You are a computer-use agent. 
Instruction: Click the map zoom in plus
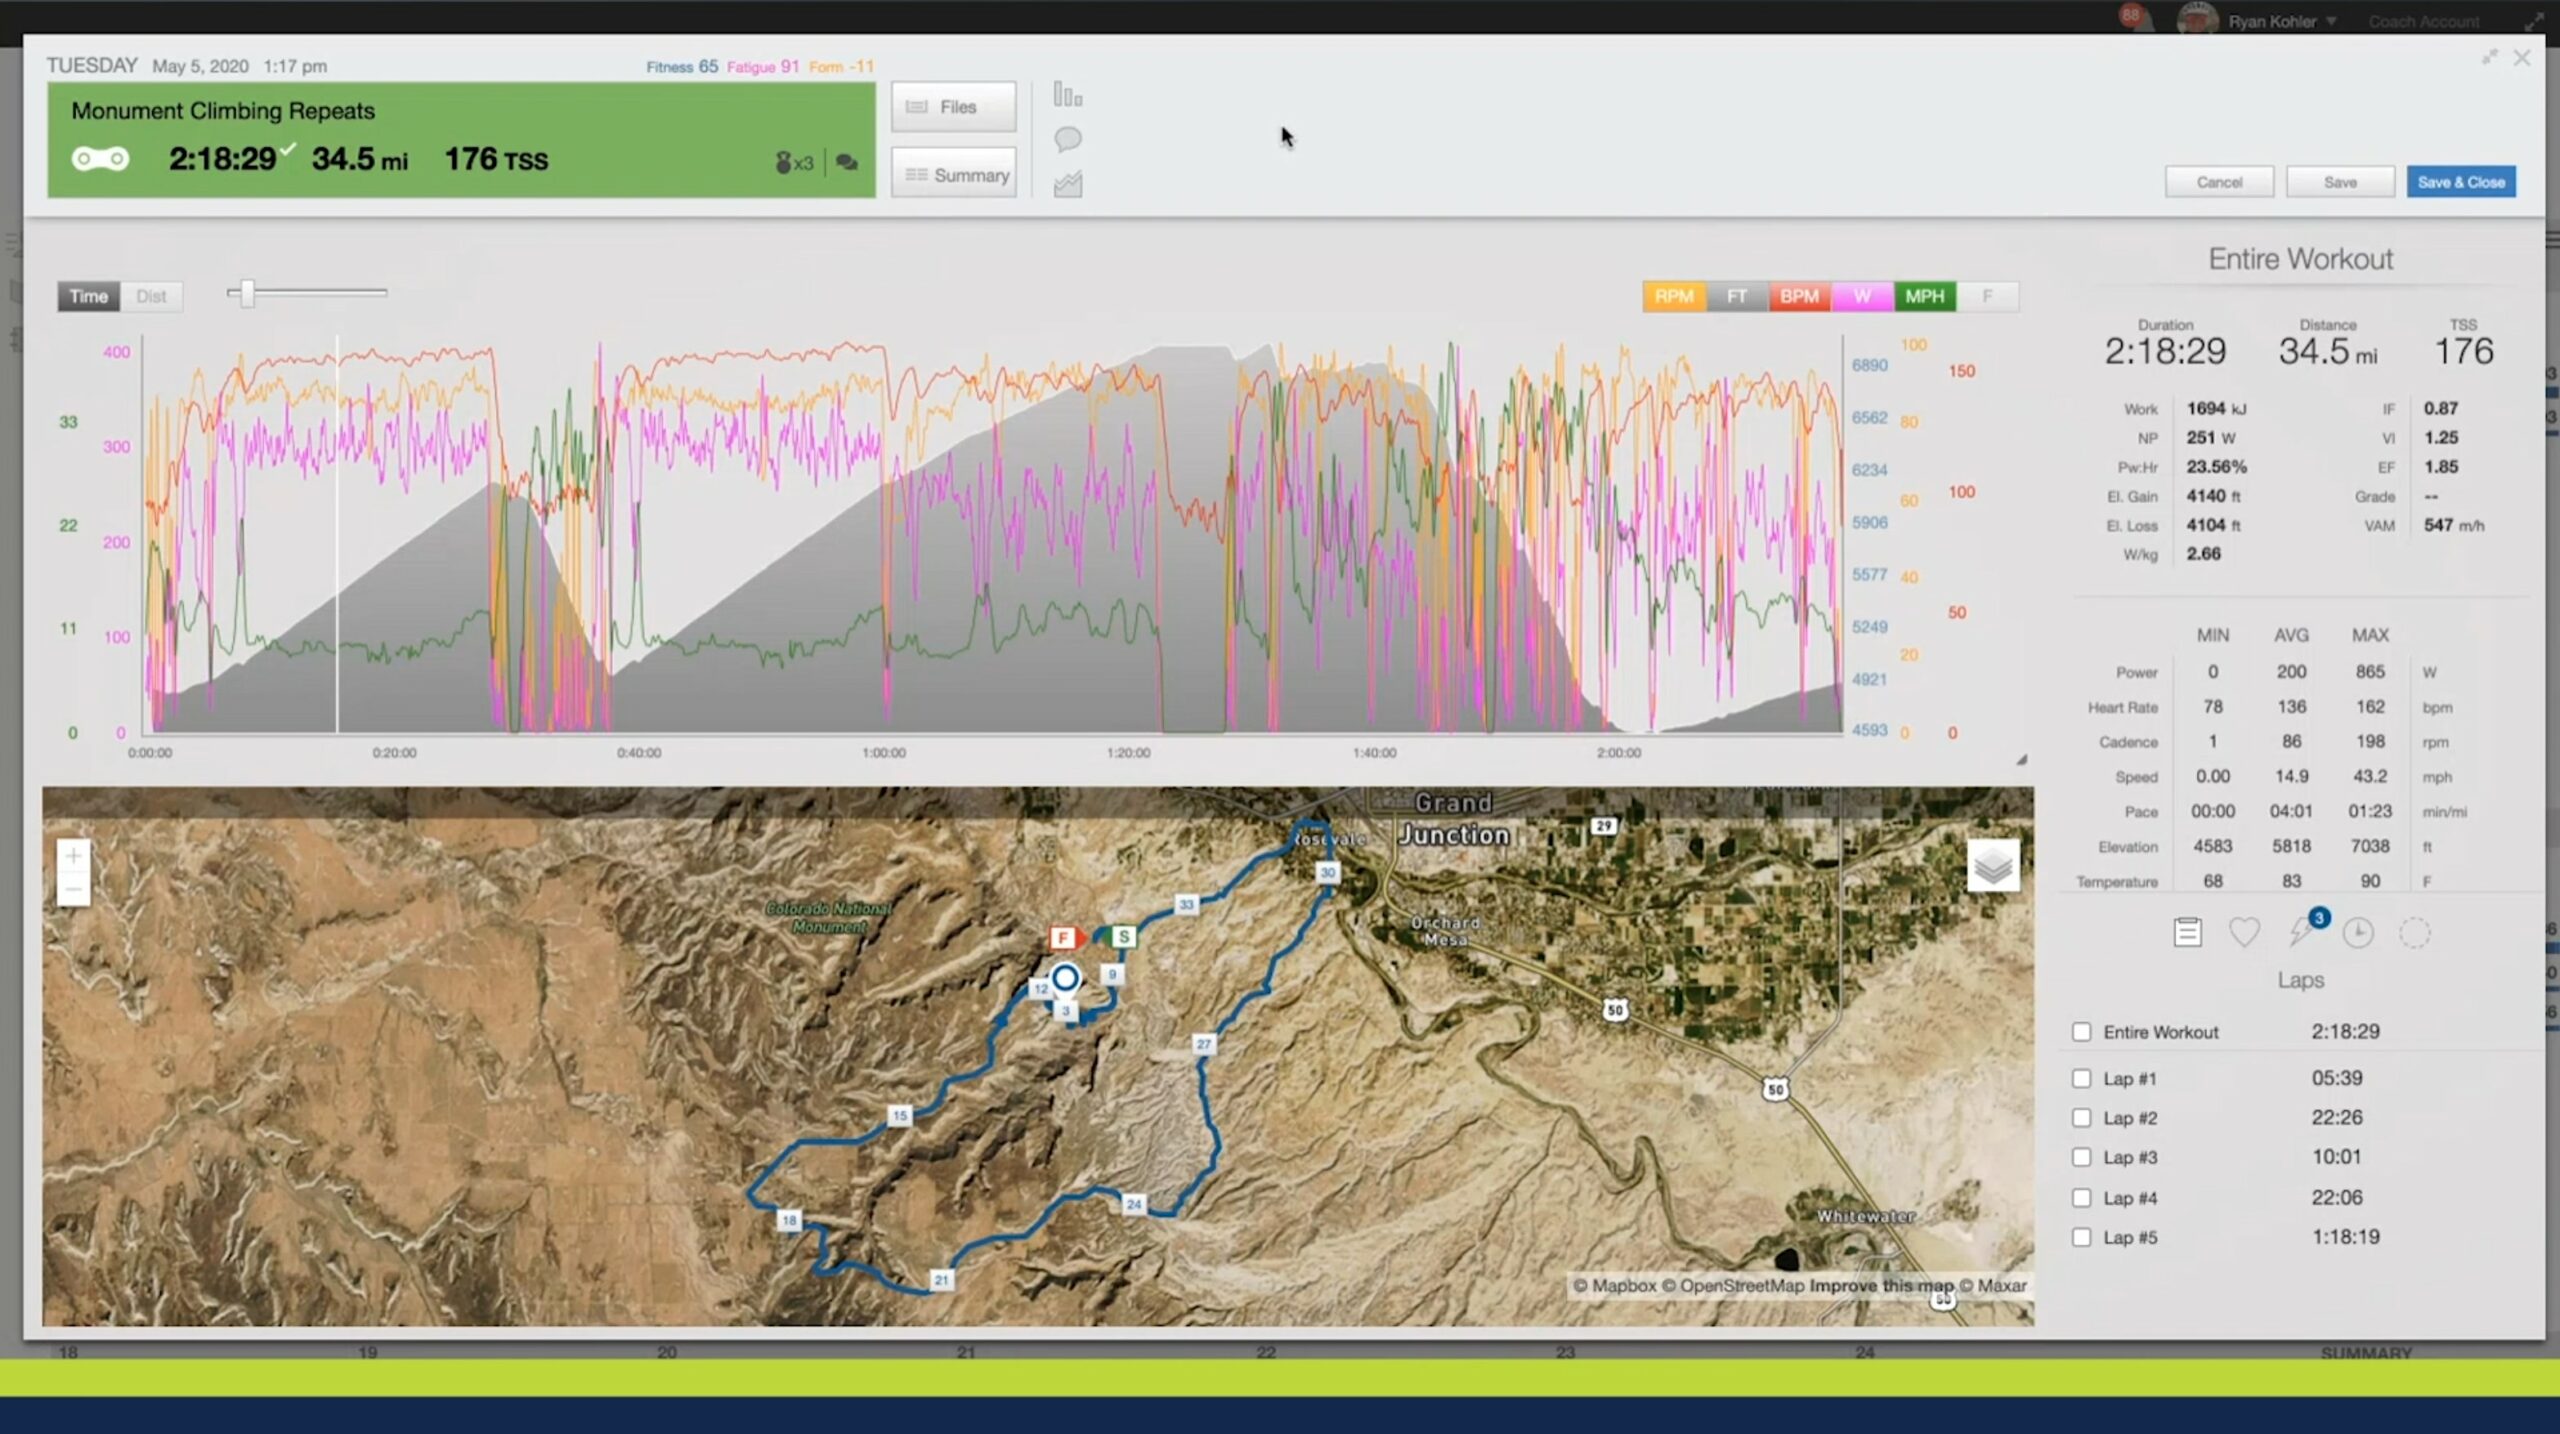73,856
